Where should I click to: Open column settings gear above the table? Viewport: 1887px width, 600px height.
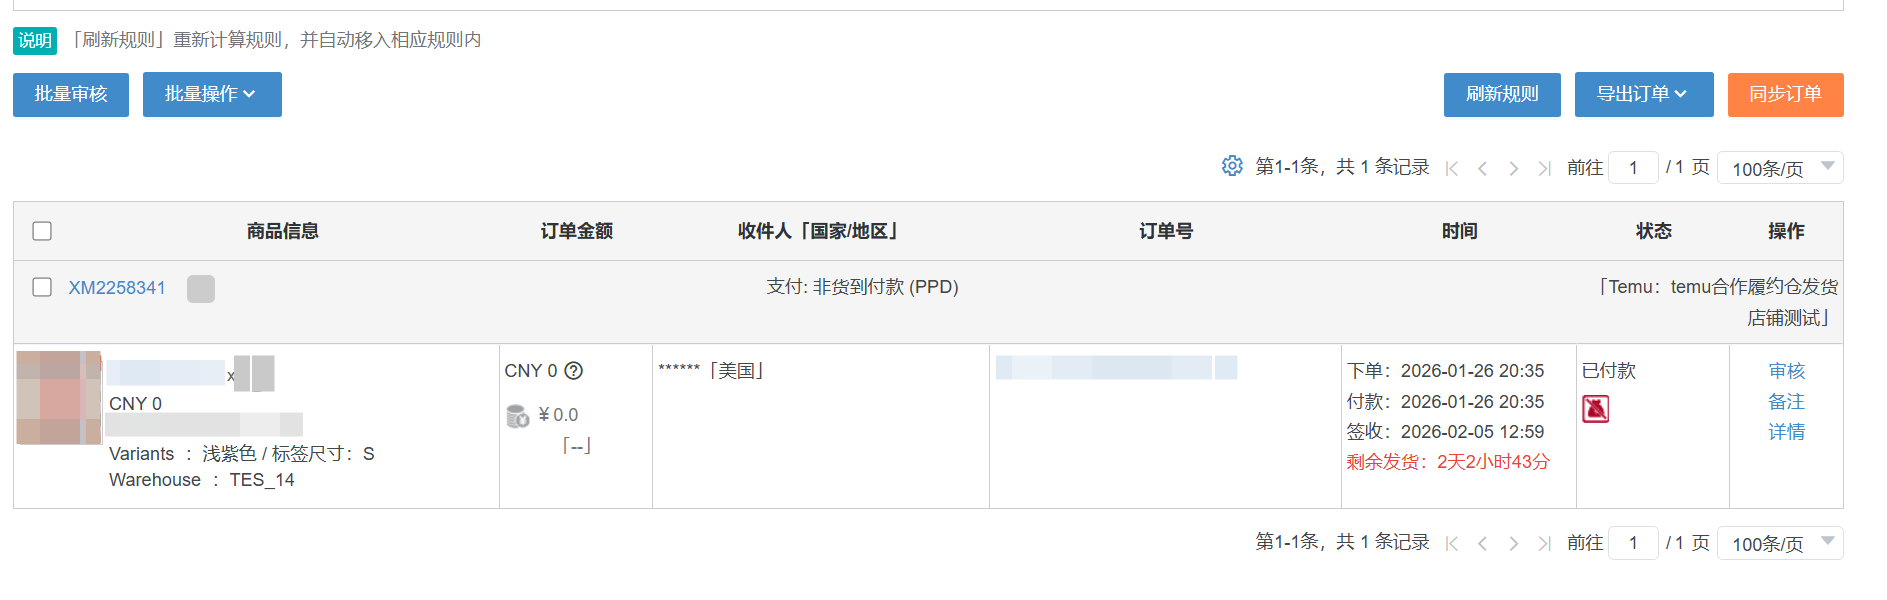[1232, 166]
